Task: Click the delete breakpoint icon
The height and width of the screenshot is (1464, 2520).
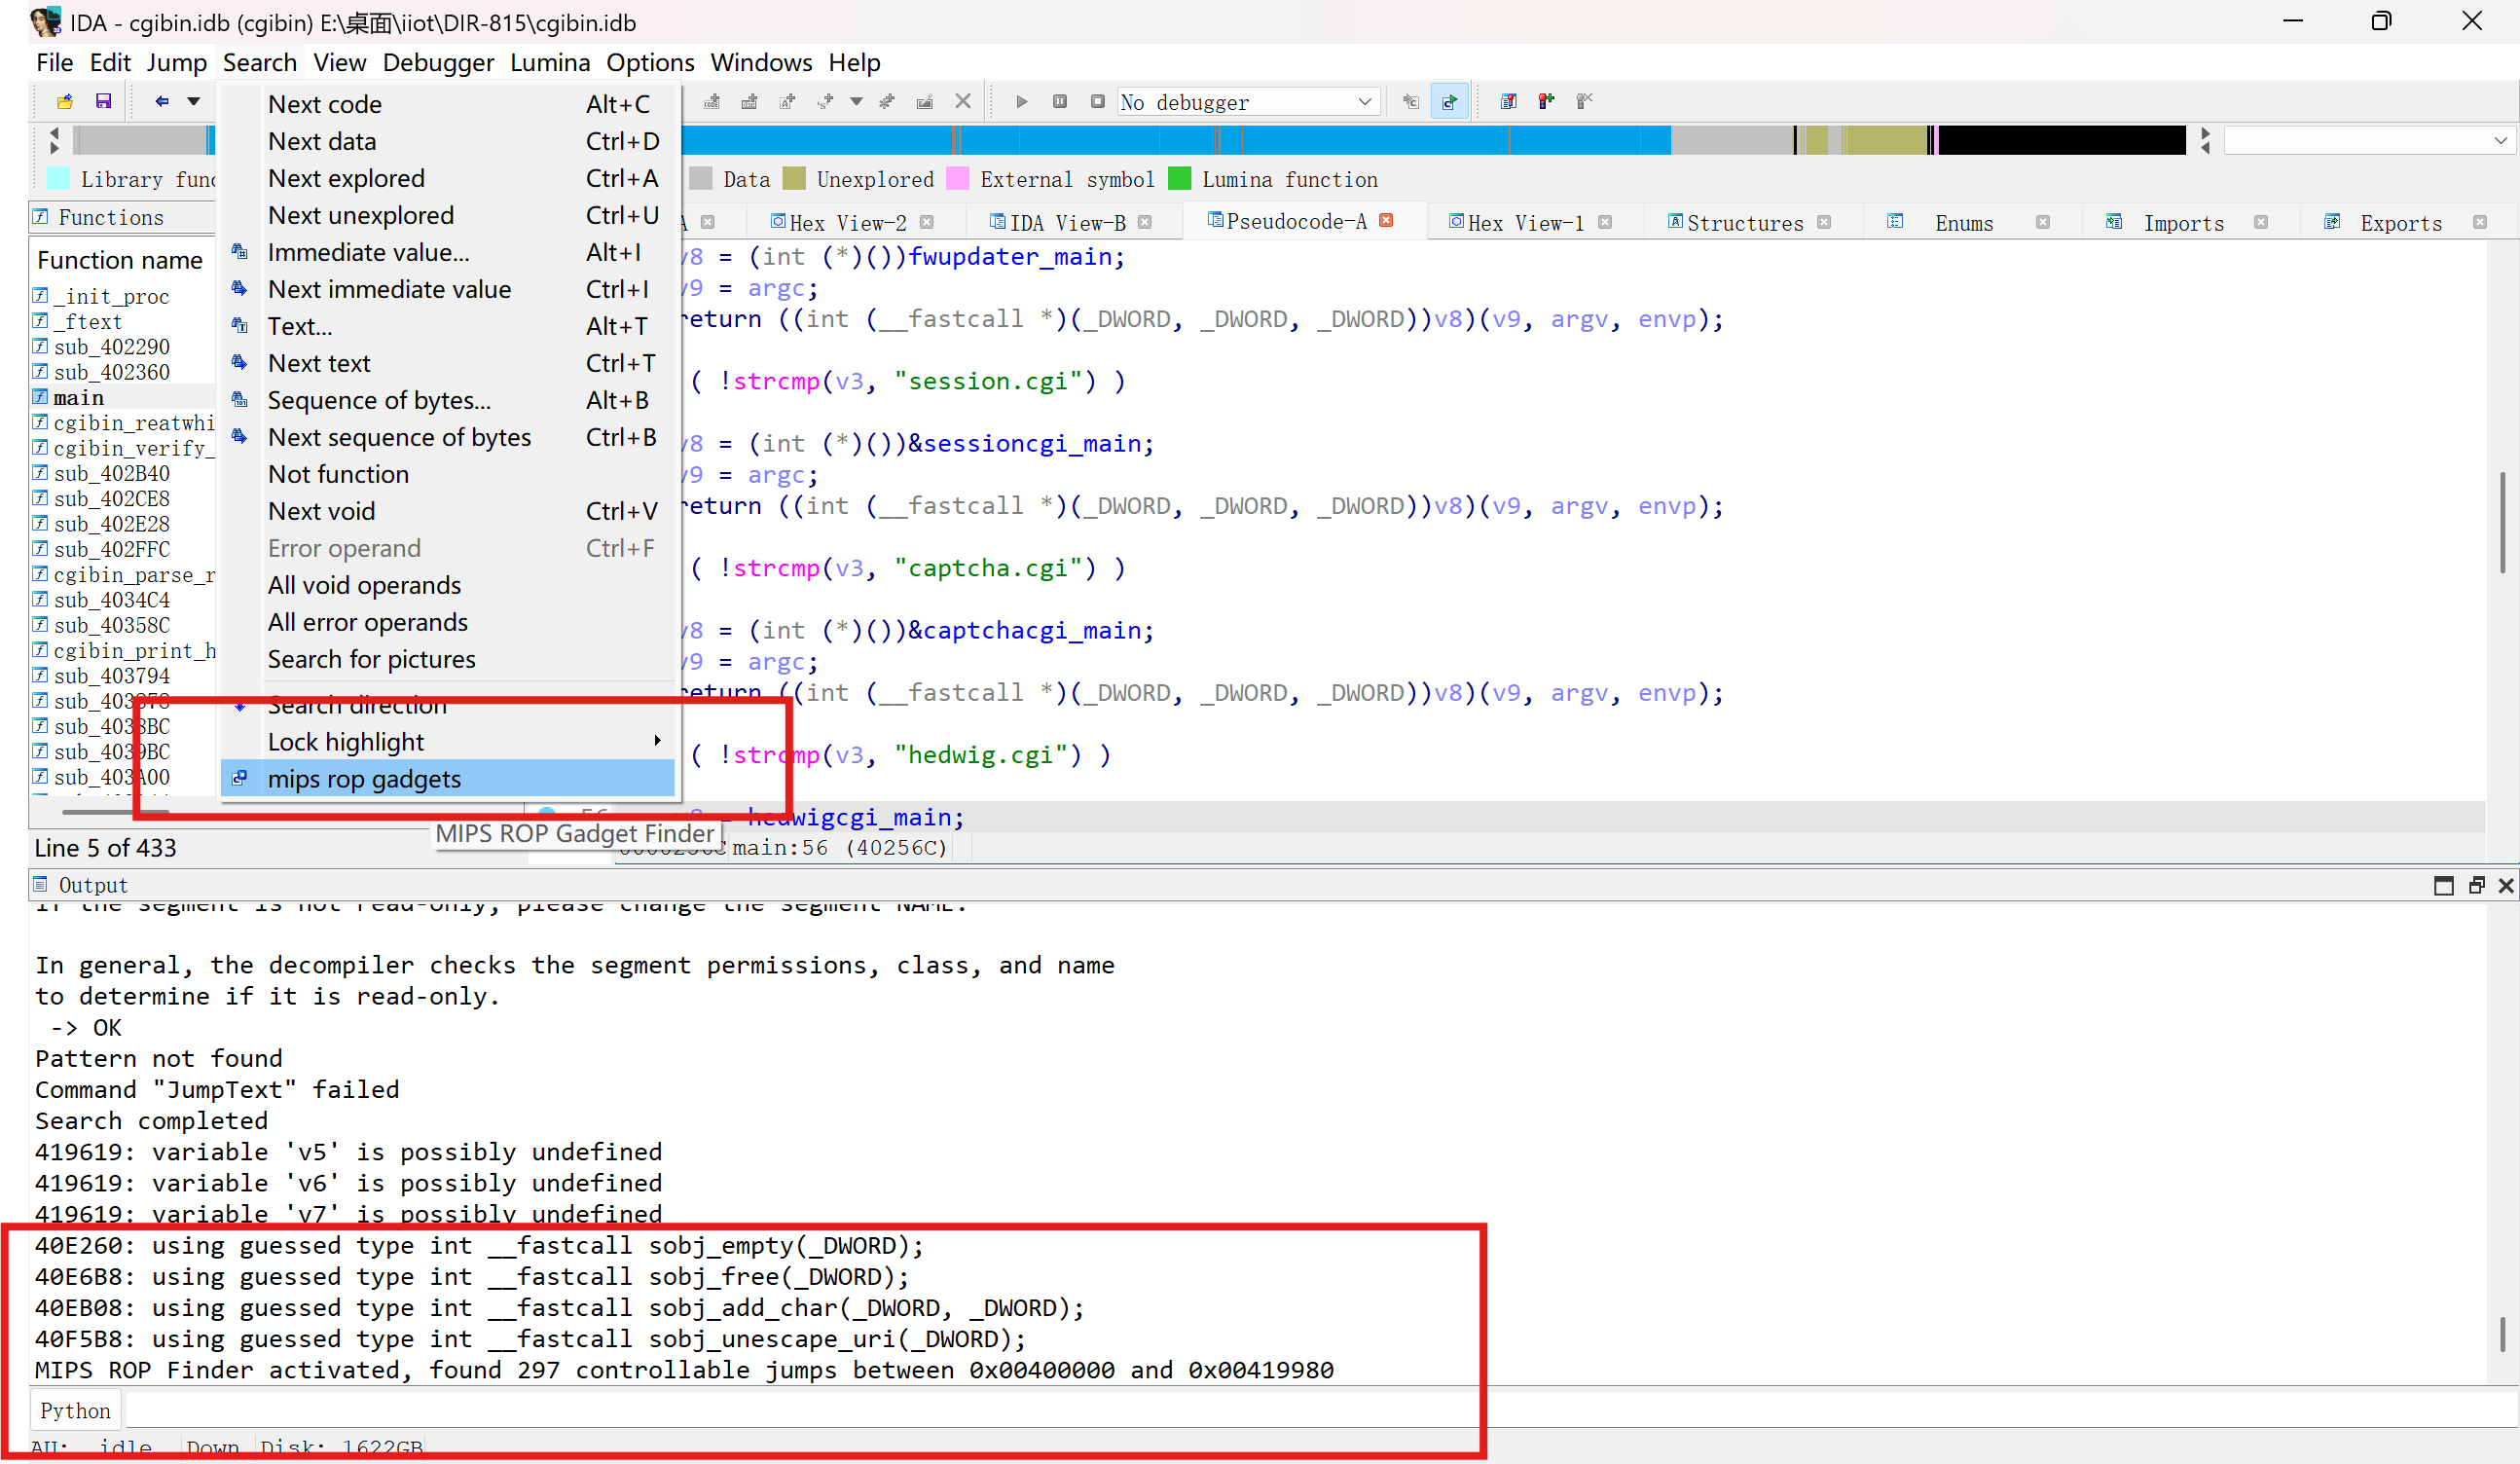Action: [1584, 101]
